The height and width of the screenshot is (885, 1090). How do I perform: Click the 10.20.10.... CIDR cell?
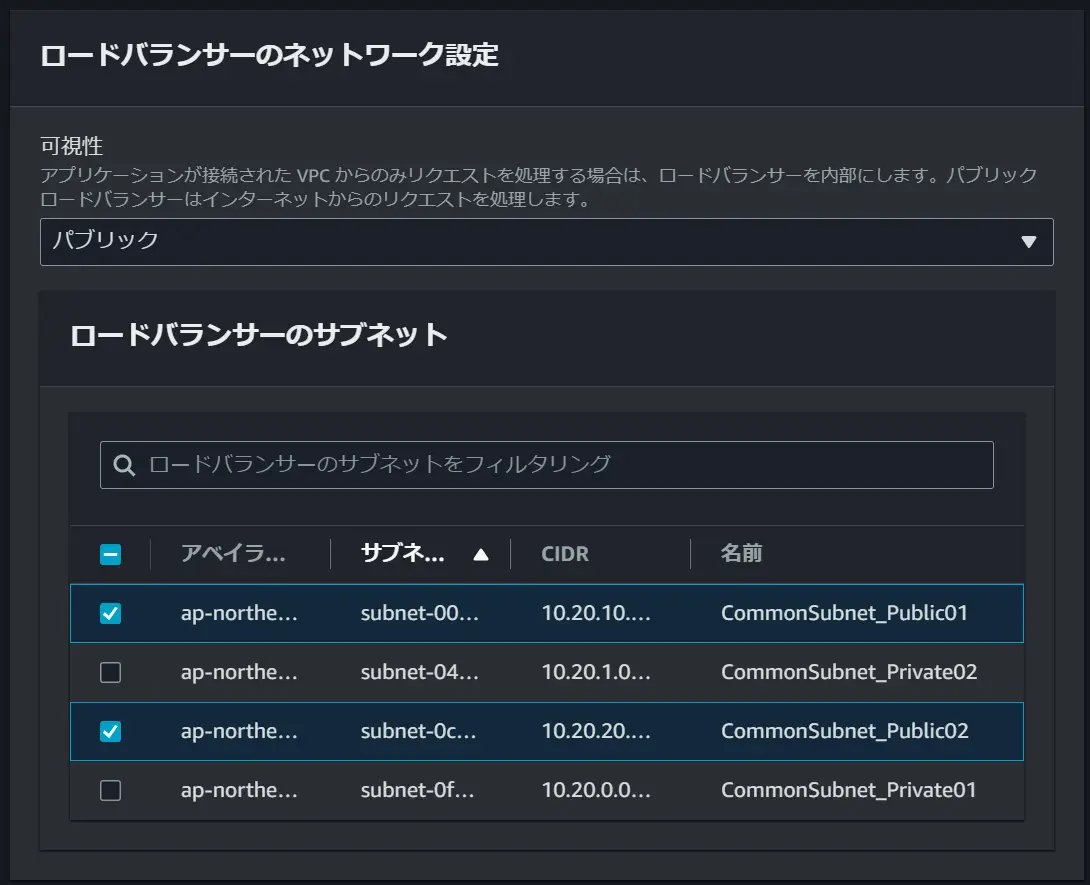(596, 613)
